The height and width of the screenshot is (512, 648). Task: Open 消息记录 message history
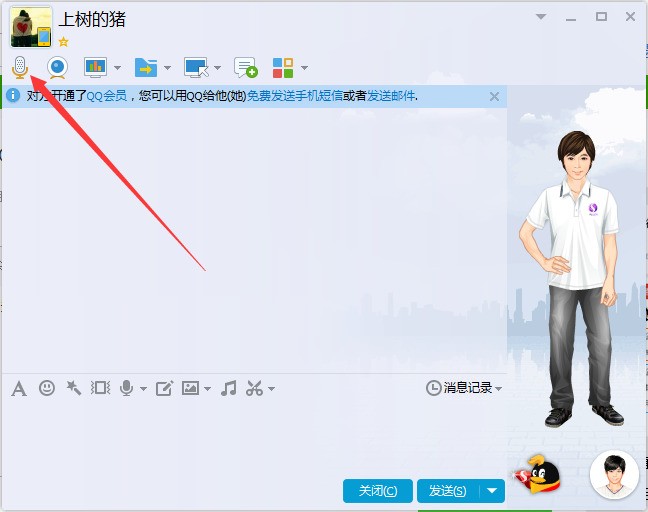pos(459,388)
